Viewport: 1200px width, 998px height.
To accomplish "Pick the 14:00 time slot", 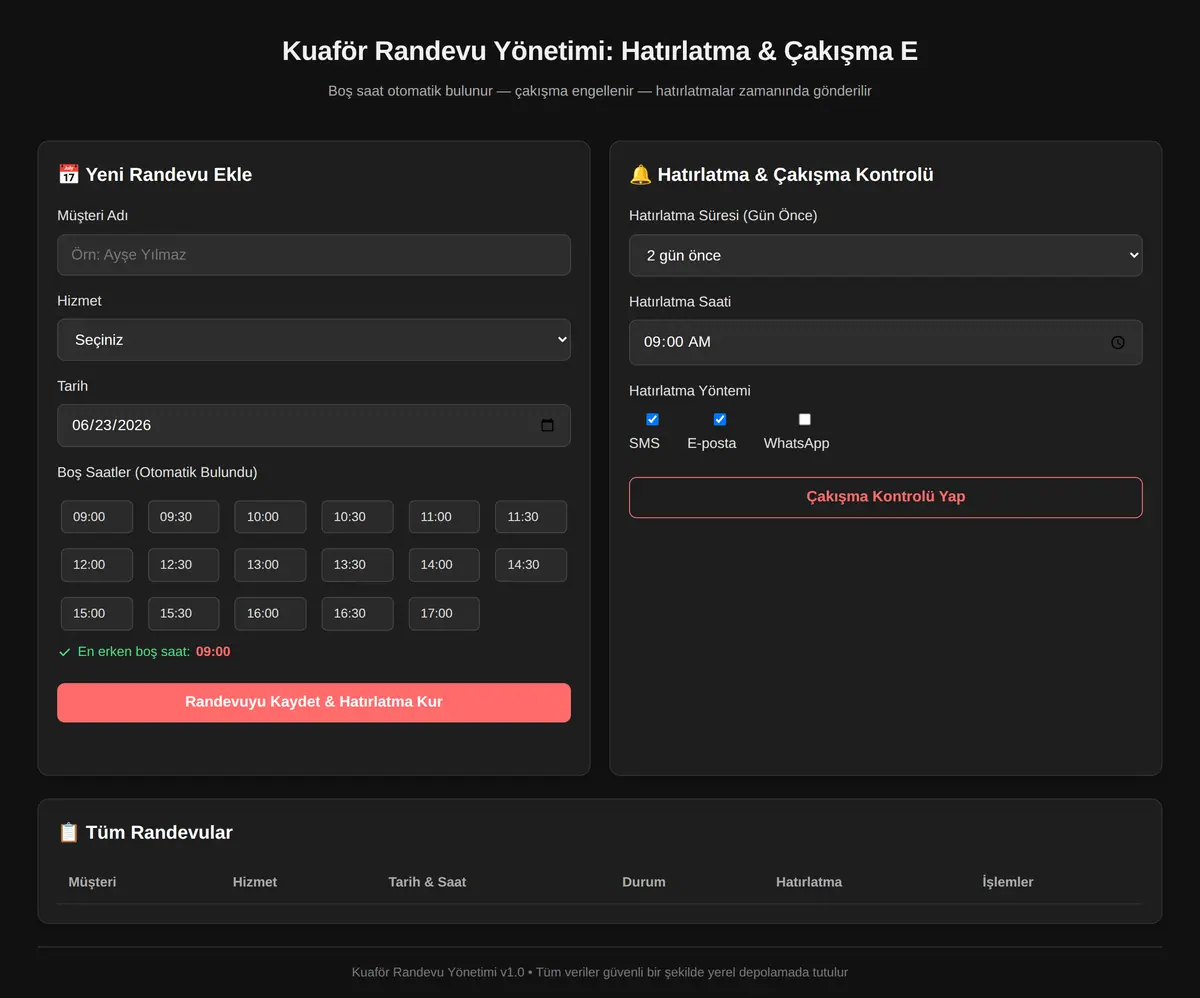I will tap(444, 565).
